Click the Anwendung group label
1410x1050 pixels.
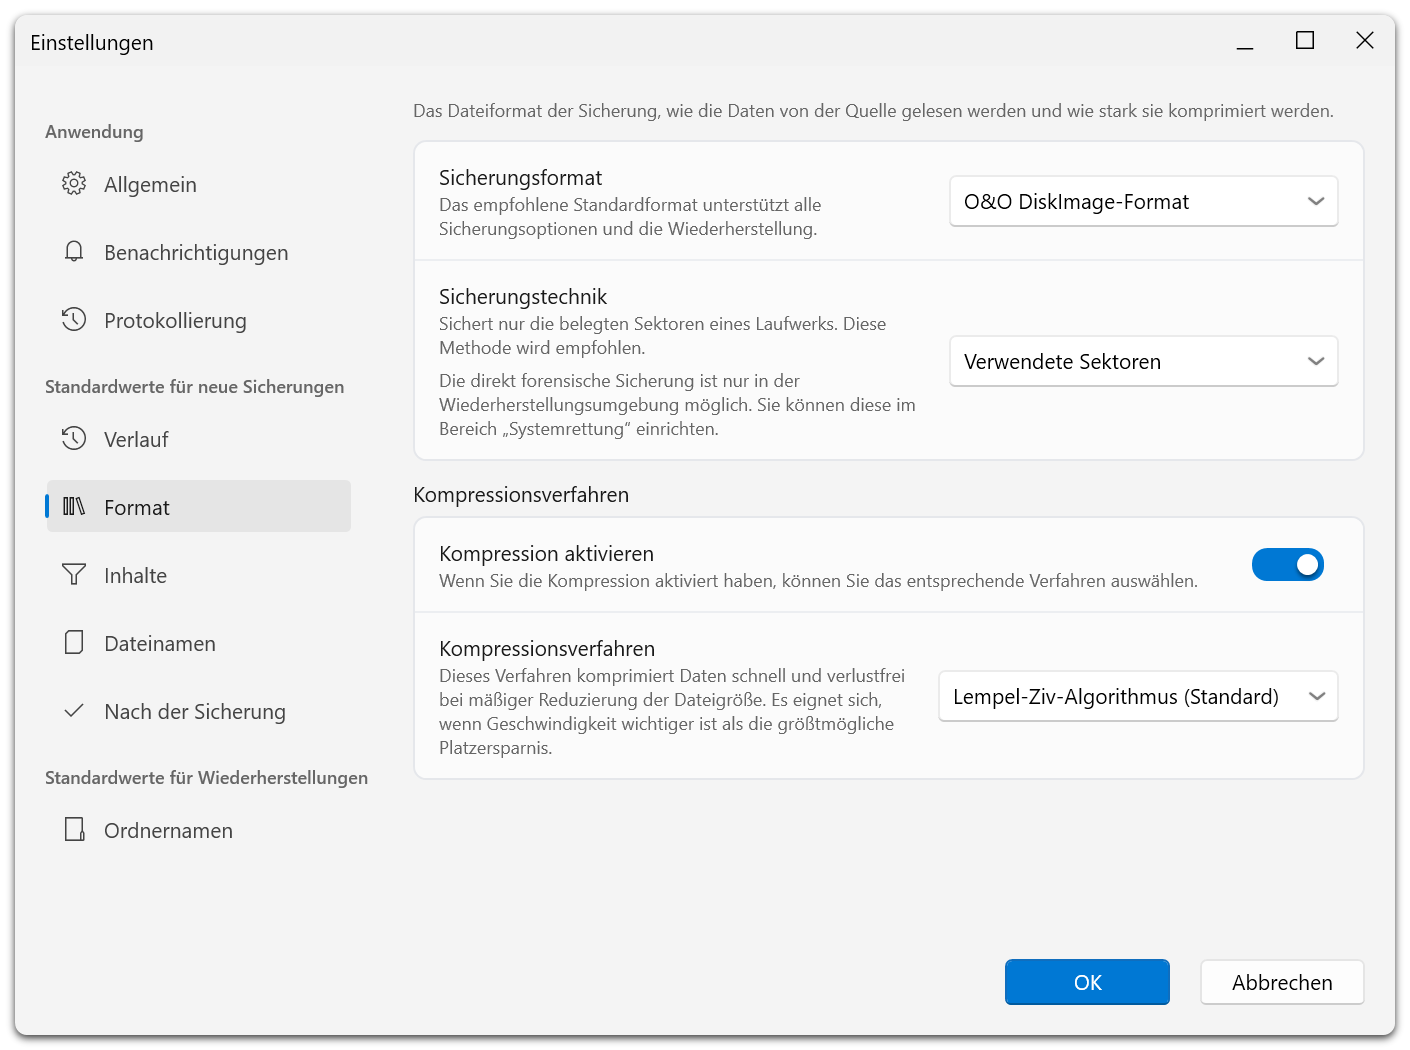(94, 132)
